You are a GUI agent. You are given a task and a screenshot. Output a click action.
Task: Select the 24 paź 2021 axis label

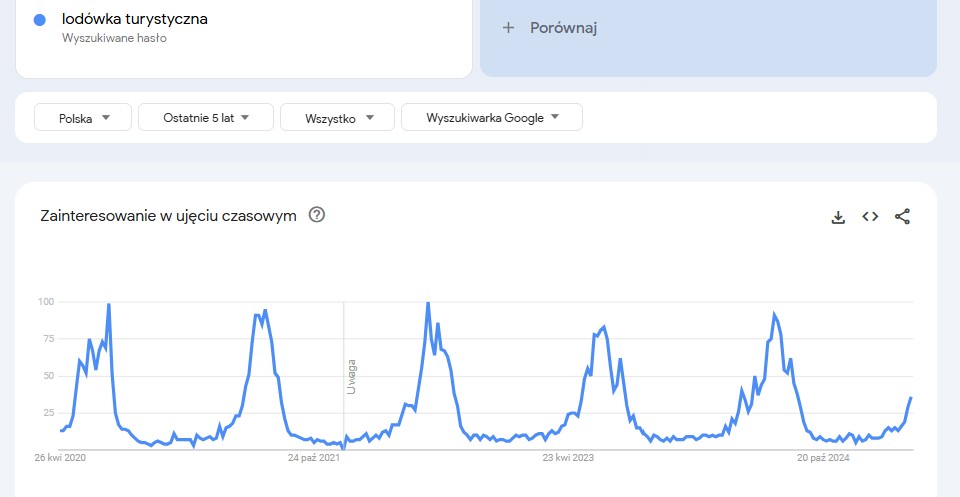click(x=314, y=457)
